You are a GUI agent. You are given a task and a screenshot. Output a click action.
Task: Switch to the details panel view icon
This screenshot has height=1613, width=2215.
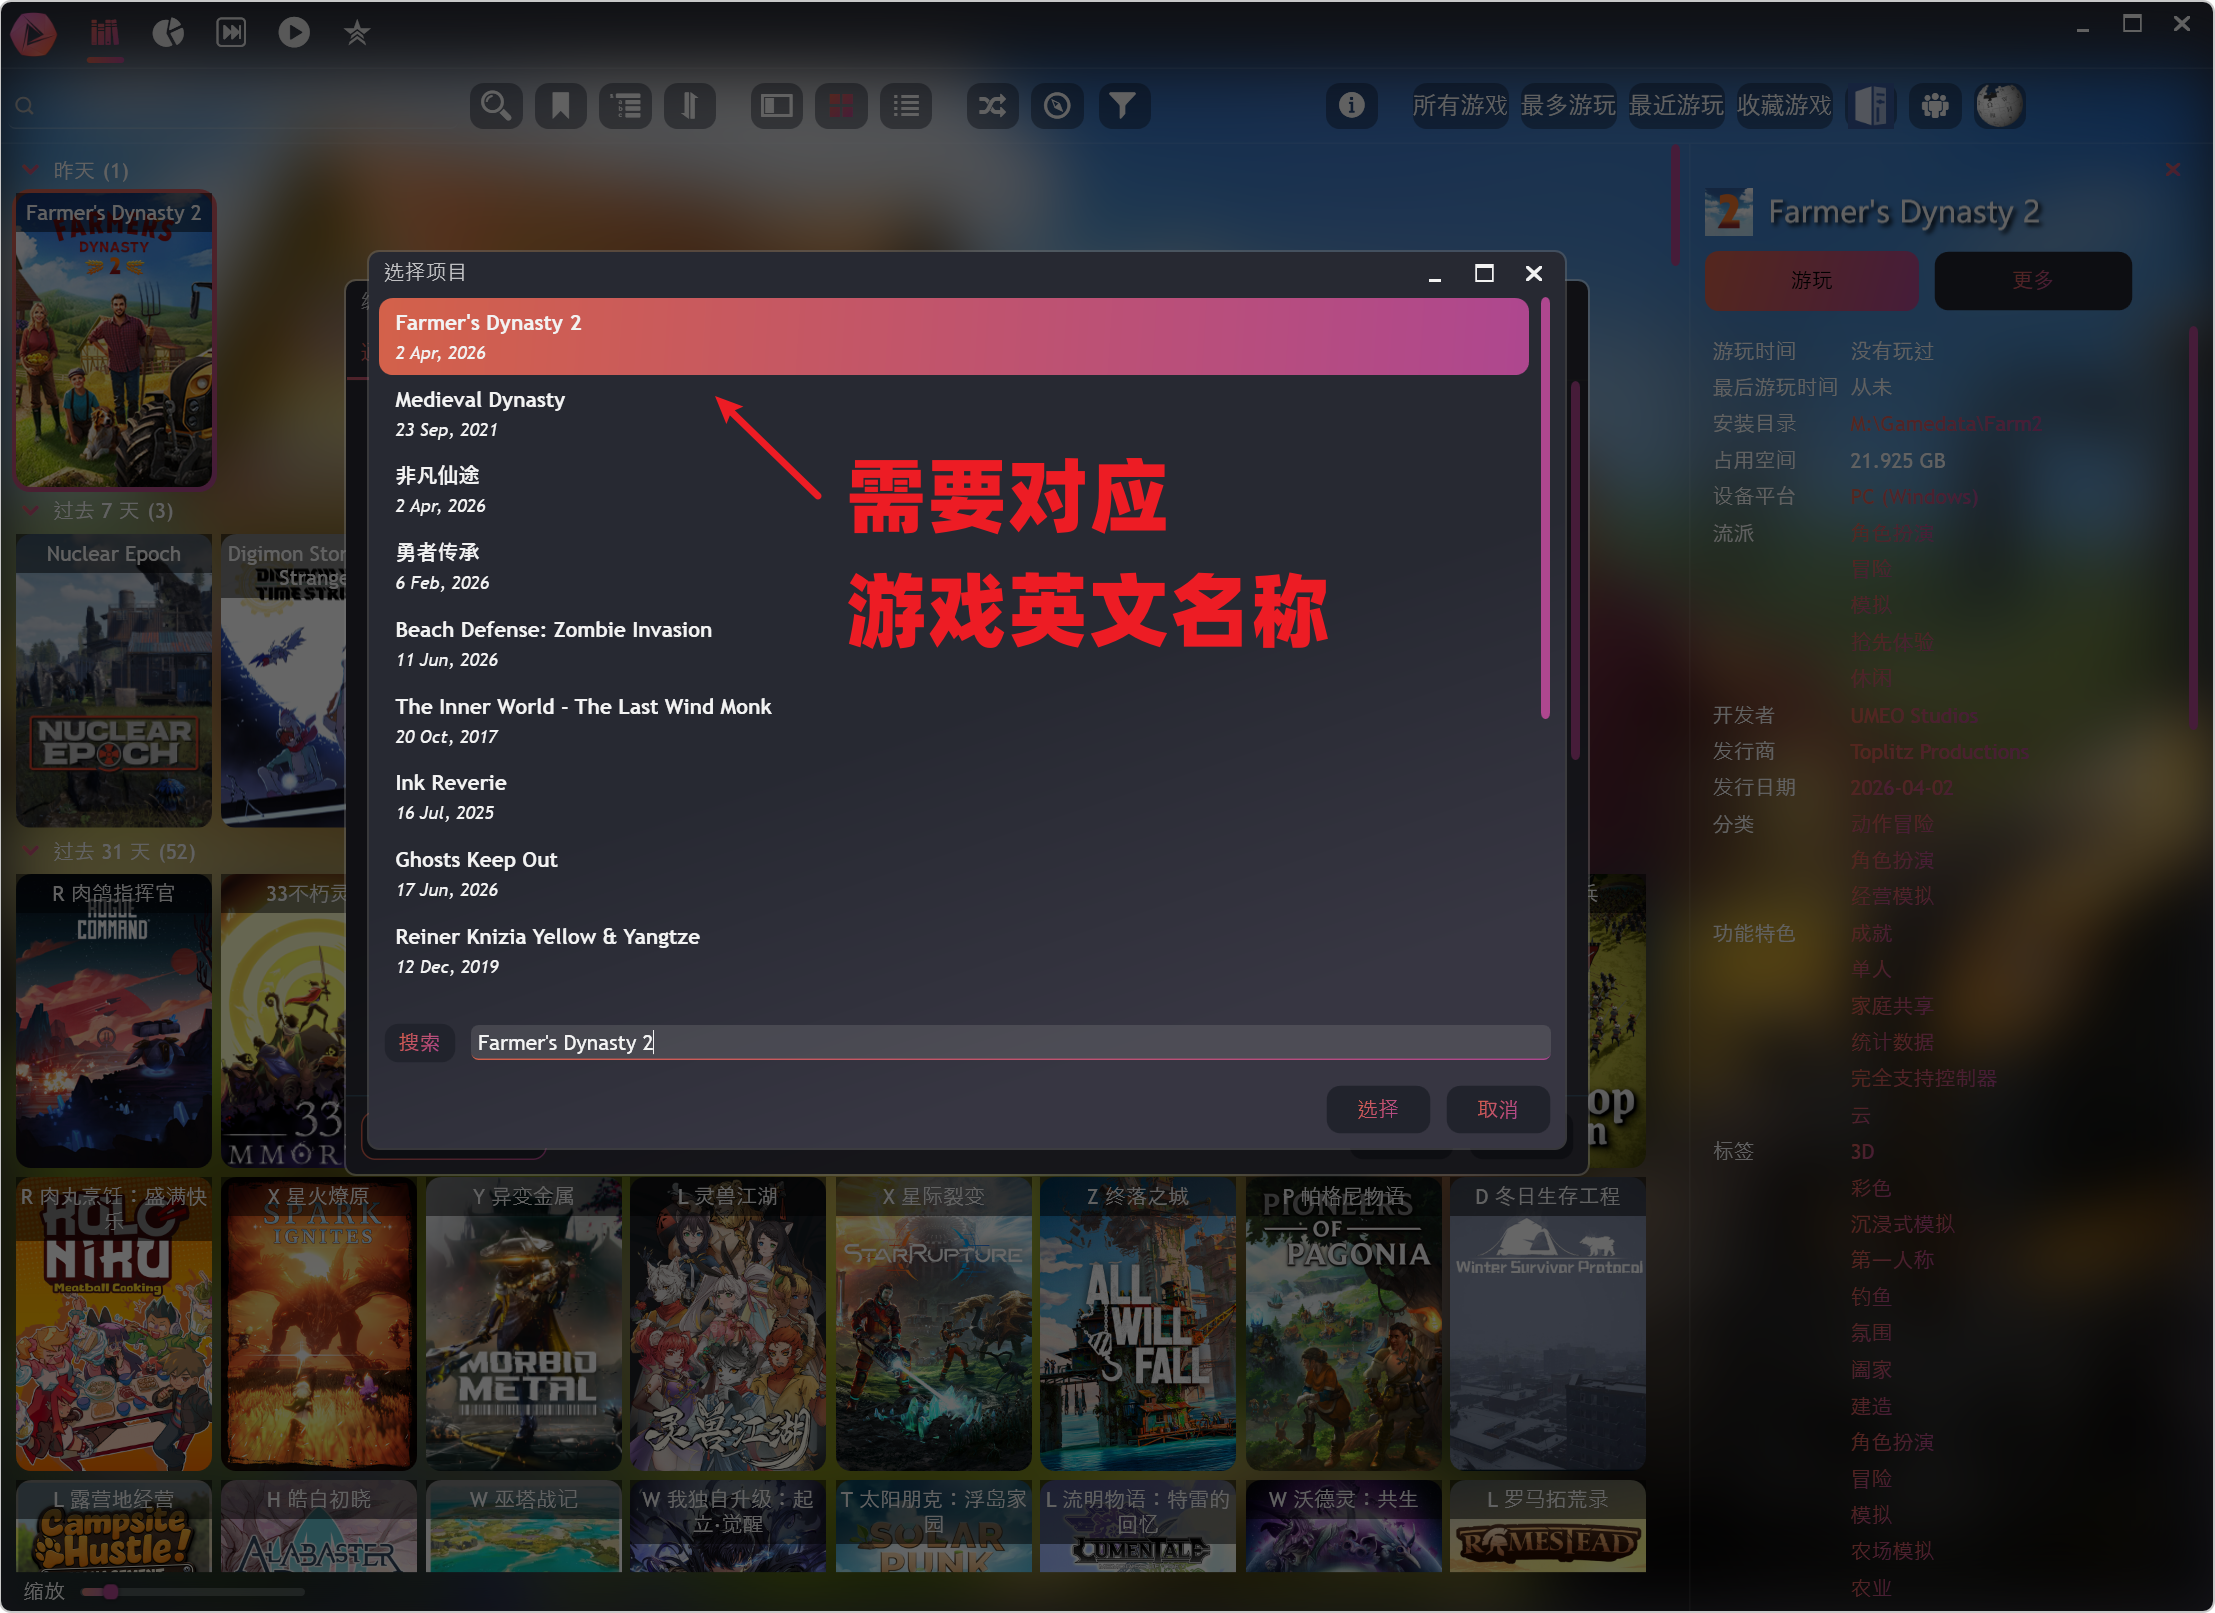(x=777, y=105)
